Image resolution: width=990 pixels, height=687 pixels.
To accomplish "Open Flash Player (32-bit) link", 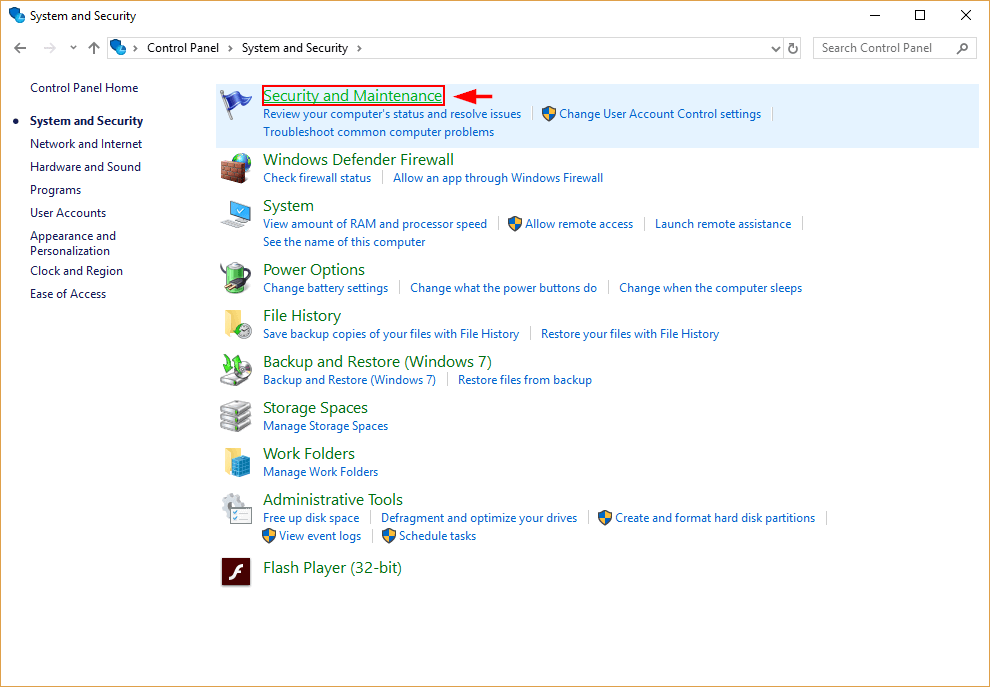I will [x=332, y=568].
